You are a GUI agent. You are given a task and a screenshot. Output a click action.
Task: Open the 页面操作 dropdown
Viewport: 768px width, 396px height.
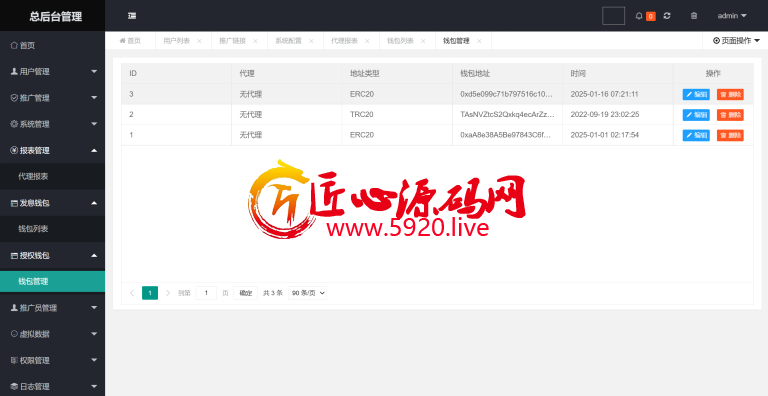(x=736, y=41)
